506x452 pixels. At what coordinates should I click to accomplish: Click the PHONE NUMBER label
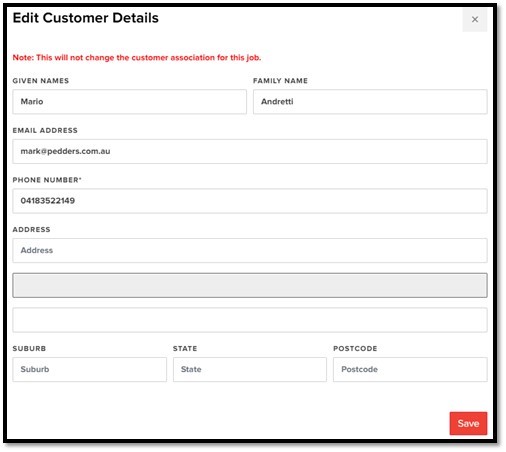coord(47,180)
